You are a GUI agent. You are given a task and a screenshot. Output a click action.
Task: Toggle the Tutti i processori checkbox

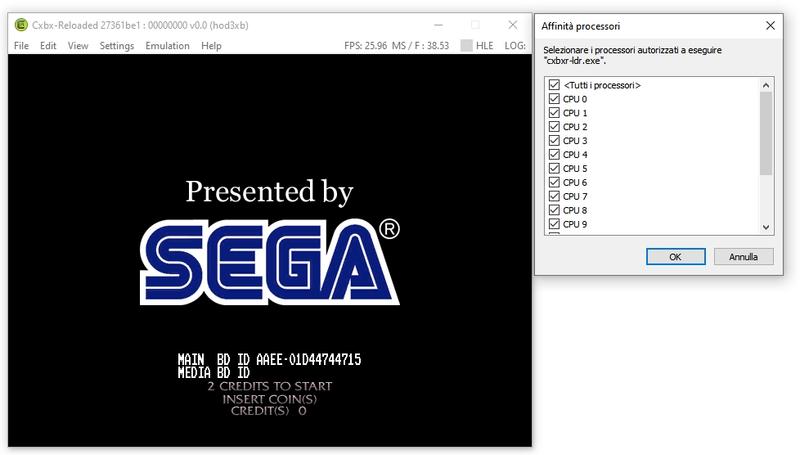coord(554,85)
